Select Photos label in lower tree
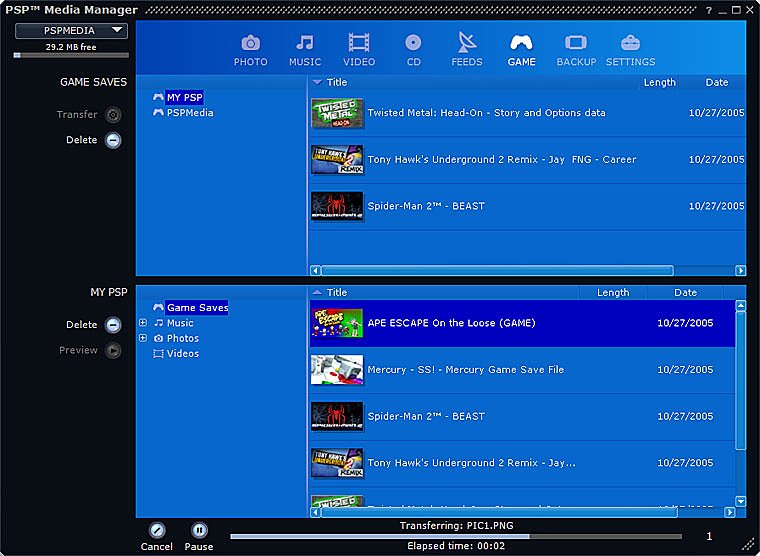 [x=183, y=338]
